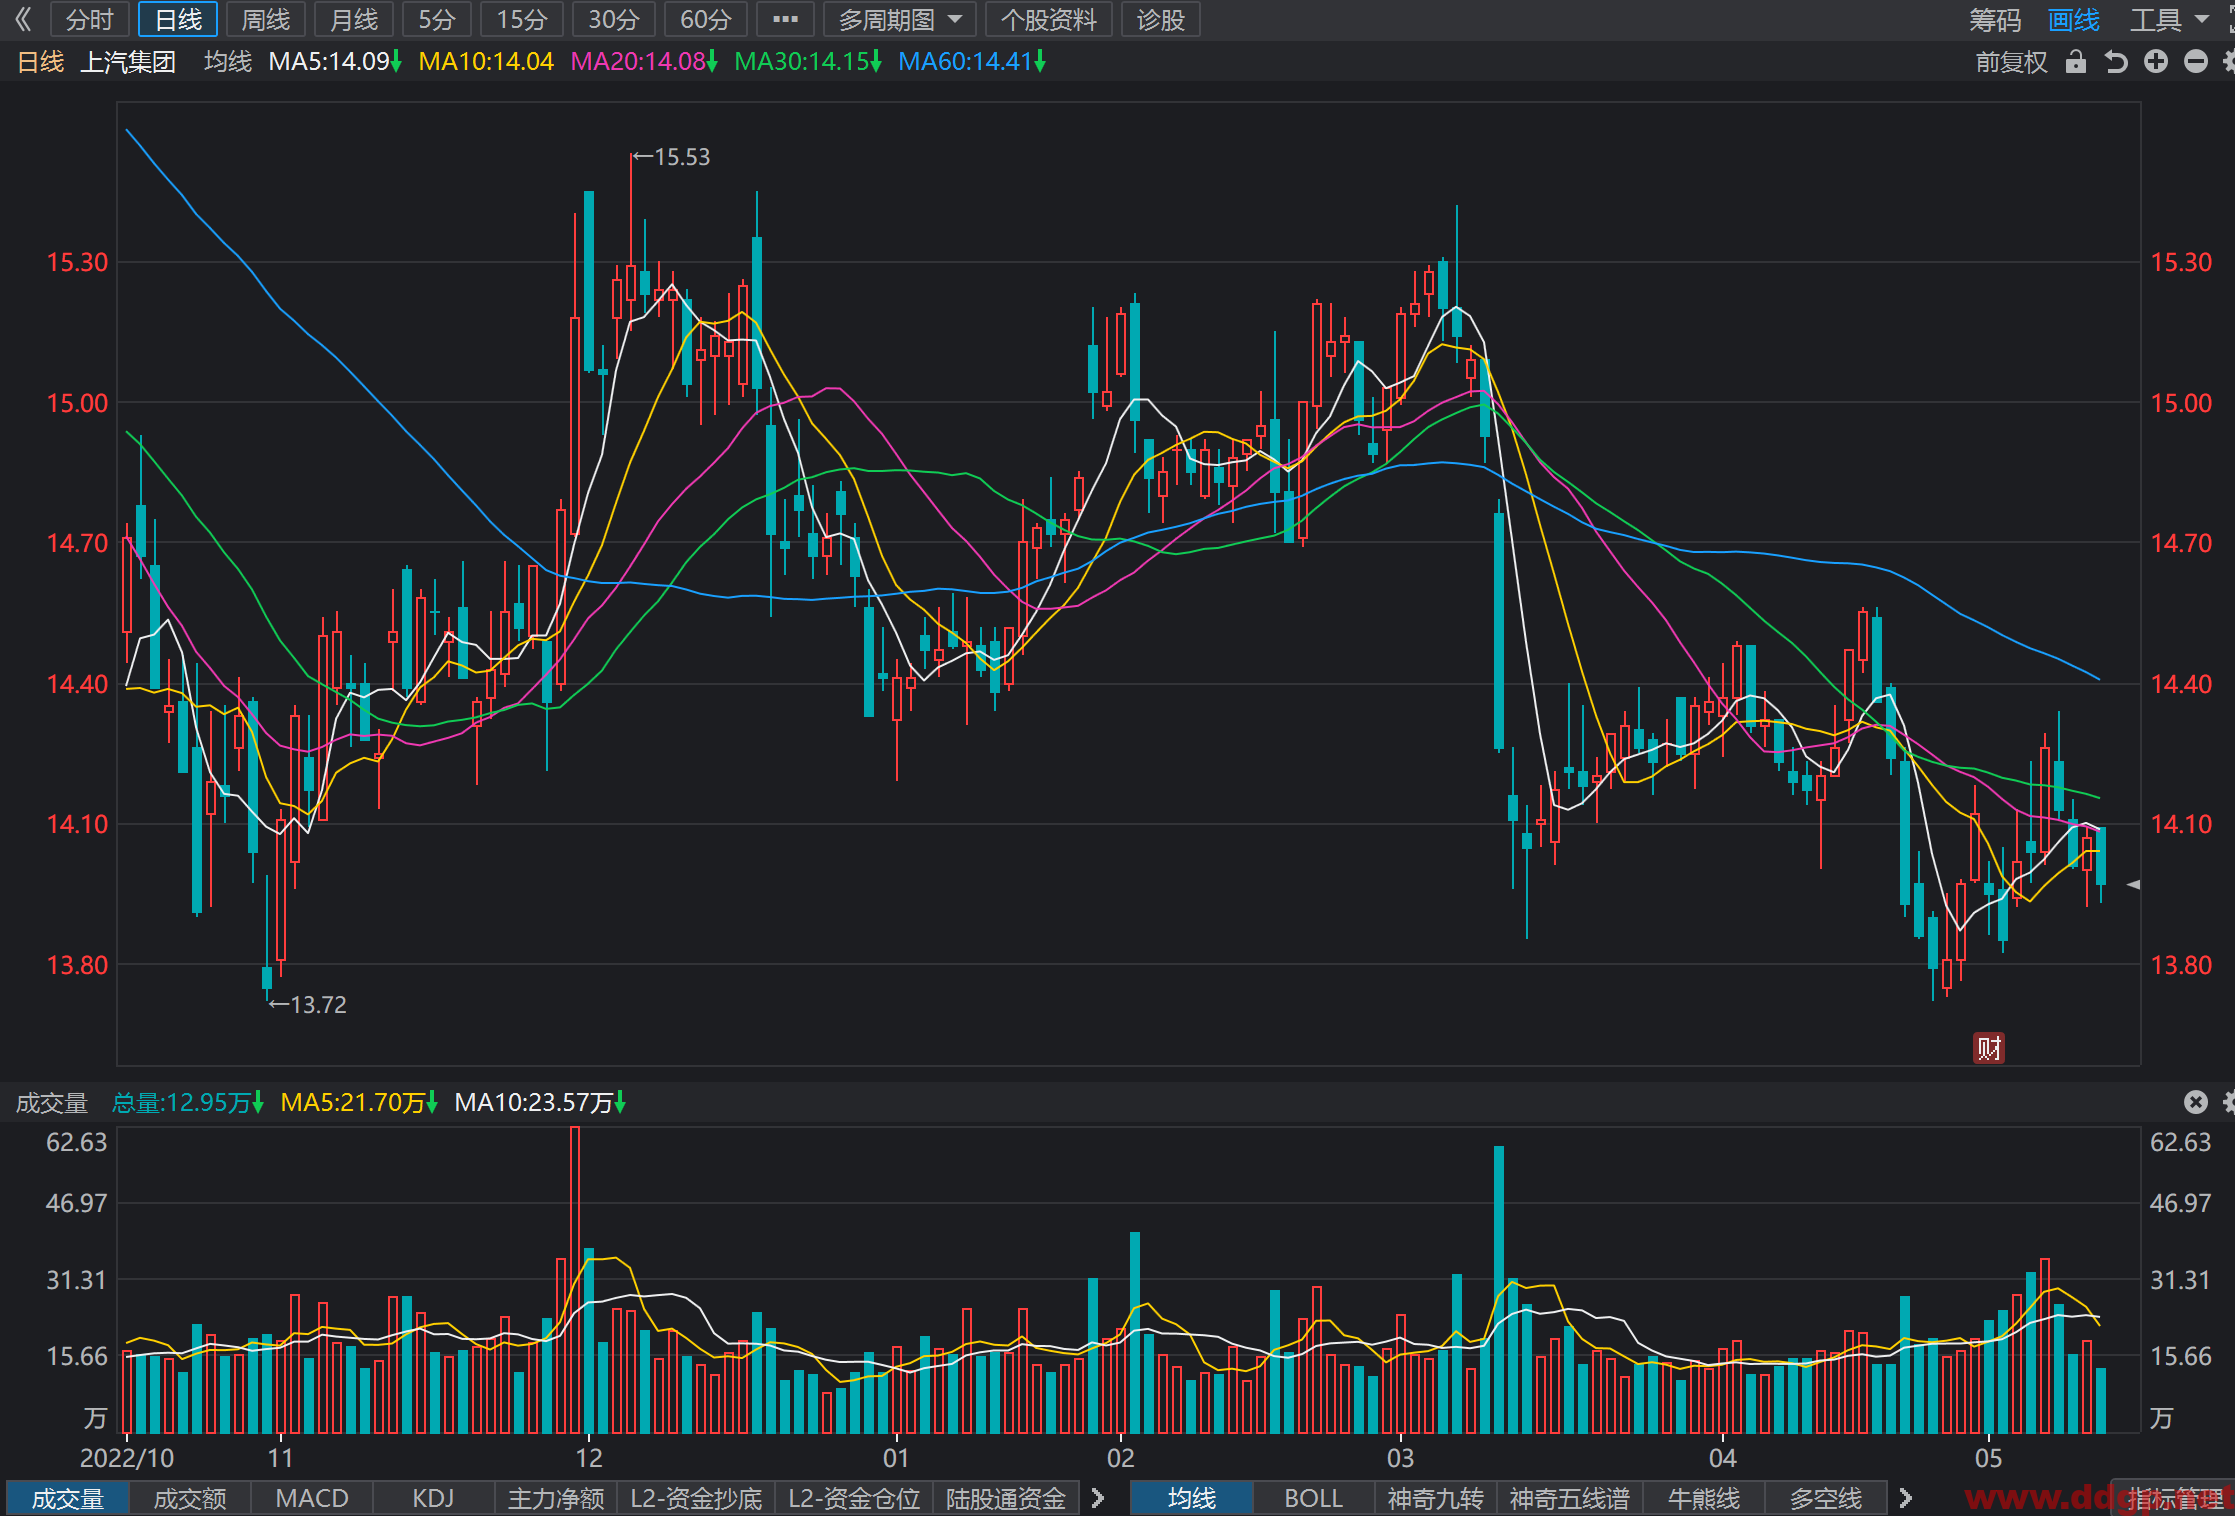Click the MA20:14.08 indicator value
The image size is (2235, 1516).
click(x=644, y=62)
